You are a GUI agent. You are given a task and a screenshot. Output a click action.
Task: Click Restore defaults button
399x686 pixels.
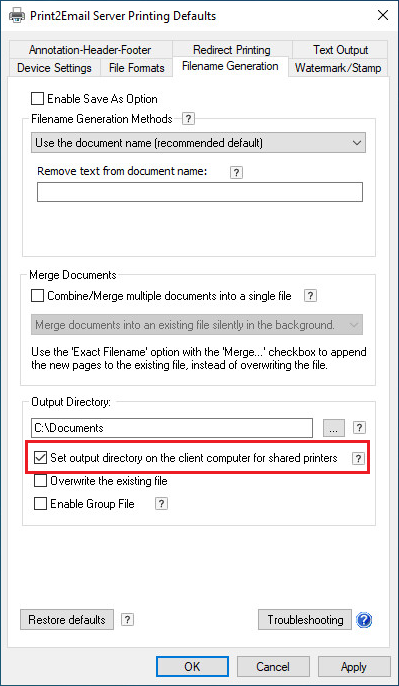click(x=67, y=620)
